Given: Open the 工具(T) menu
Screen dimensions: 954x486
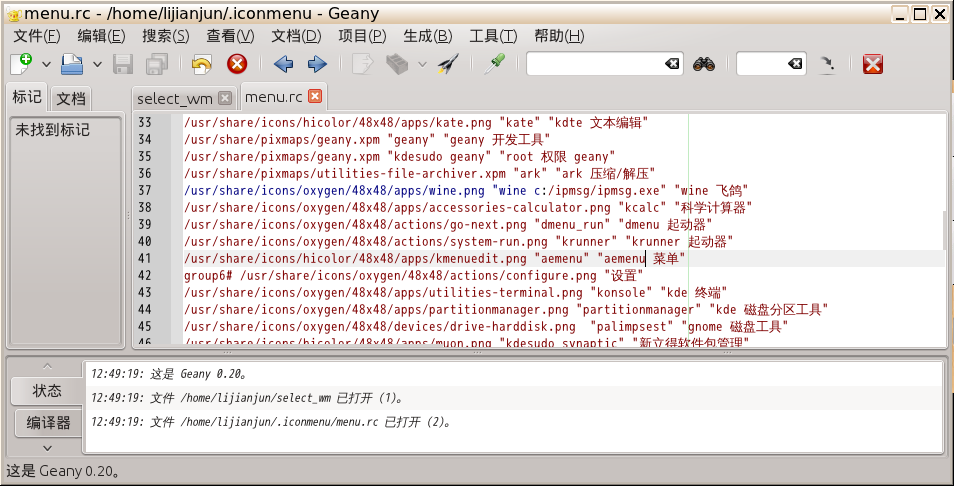Looking at the screenshot, I should point(493,36).
